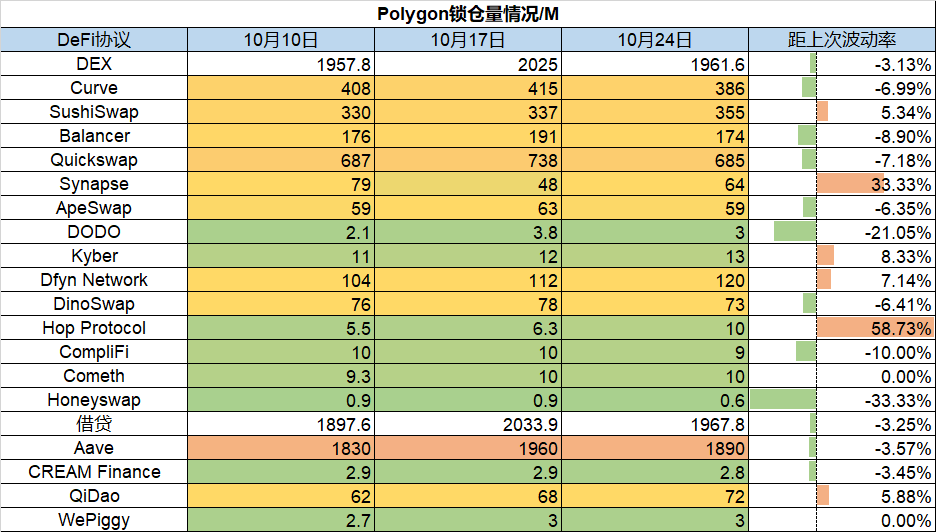This screenshot has height=532, width=936.
Task: Select the CREAM Finance cell
Action: pos(94,472)
